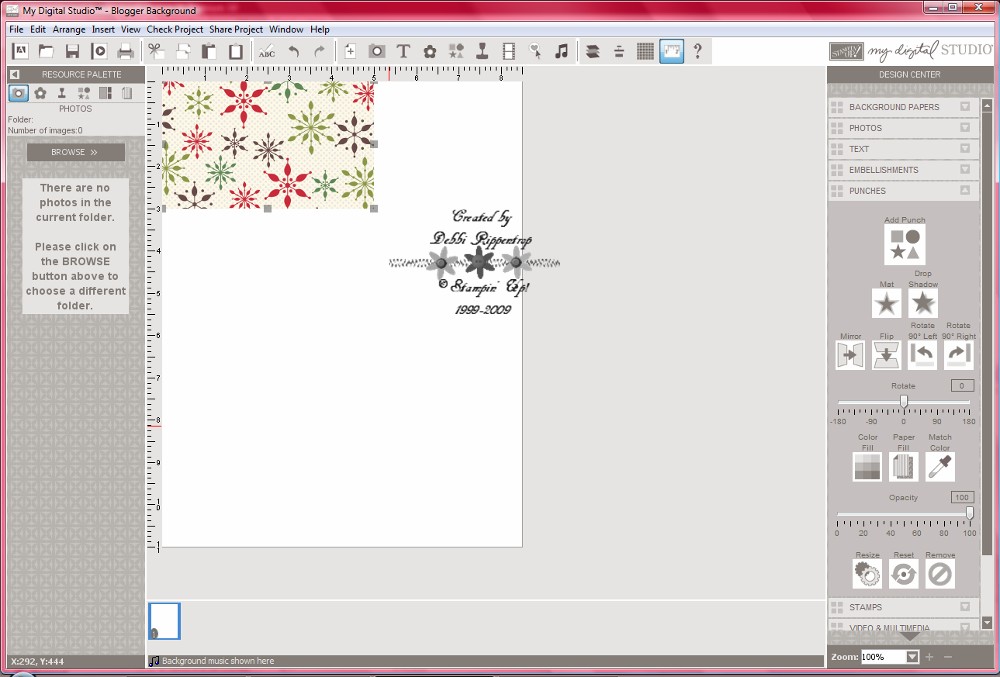Toggle the grid display toolbar button
The image size is (1000, 677).
tap(645, 52)
